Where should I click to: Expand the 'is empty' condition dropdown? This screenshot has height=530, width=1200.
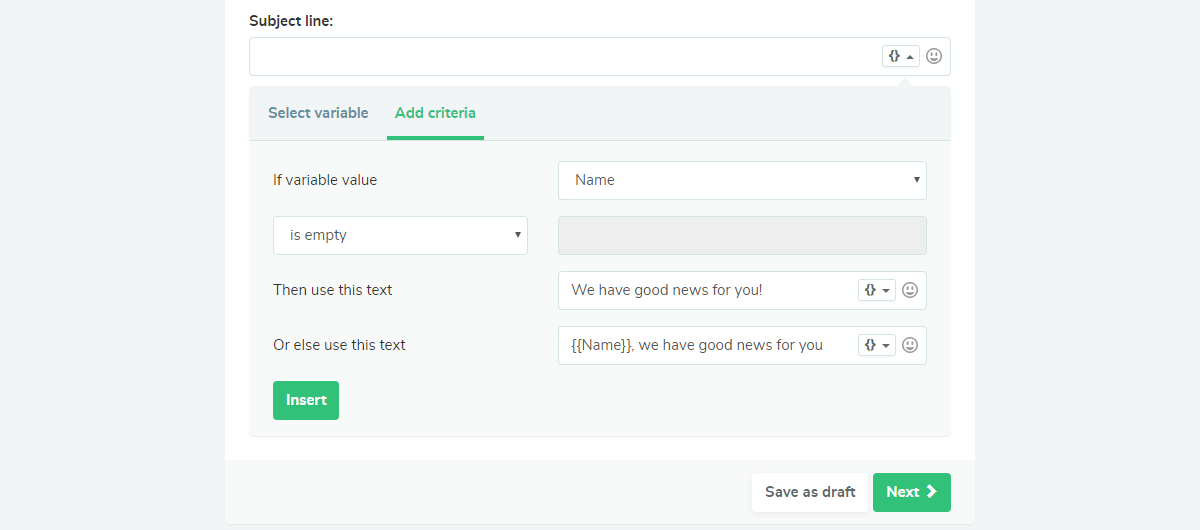[x=400, y=235]
